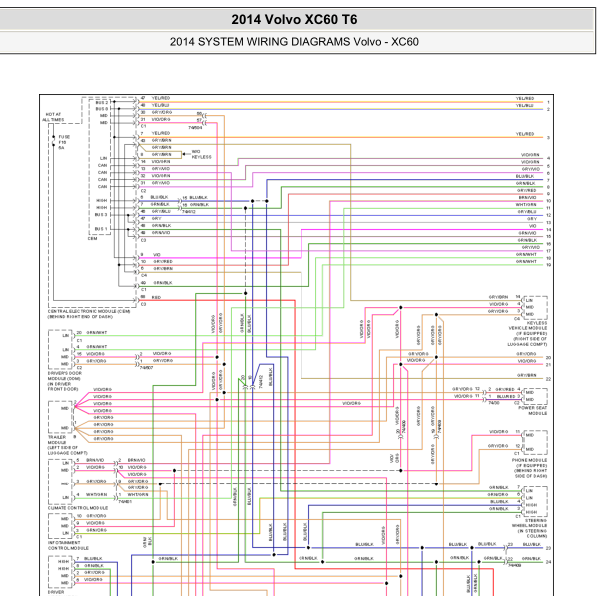Click "GRY/BRN" label at right reference 22
This screenshot has width=599, height=596.
tap(527, 375)
